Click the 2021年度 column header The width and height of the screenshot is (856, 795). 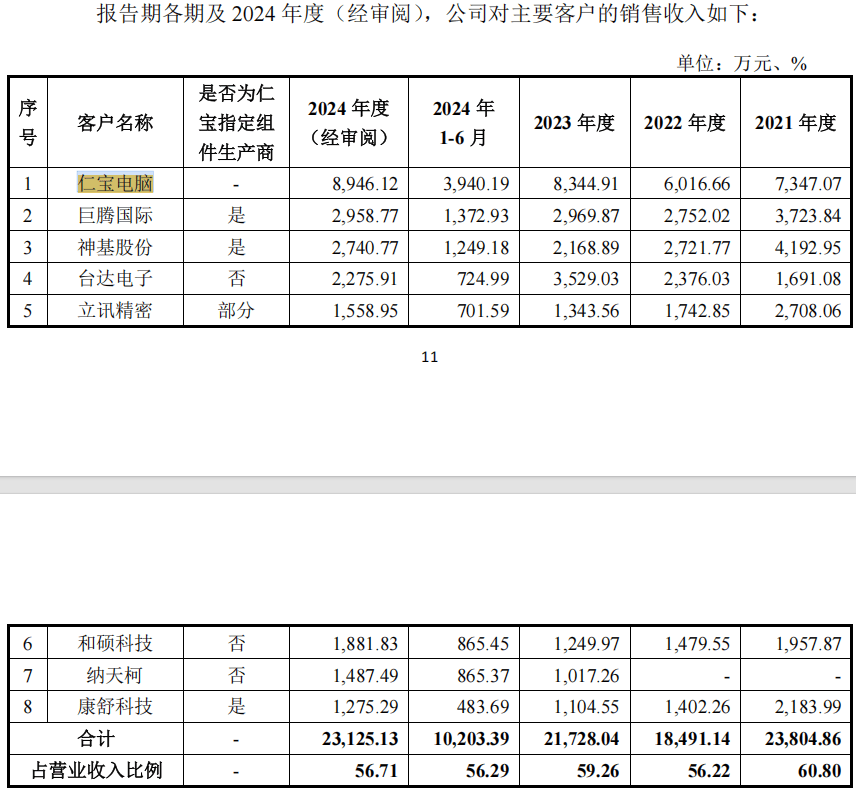[795, 123]
